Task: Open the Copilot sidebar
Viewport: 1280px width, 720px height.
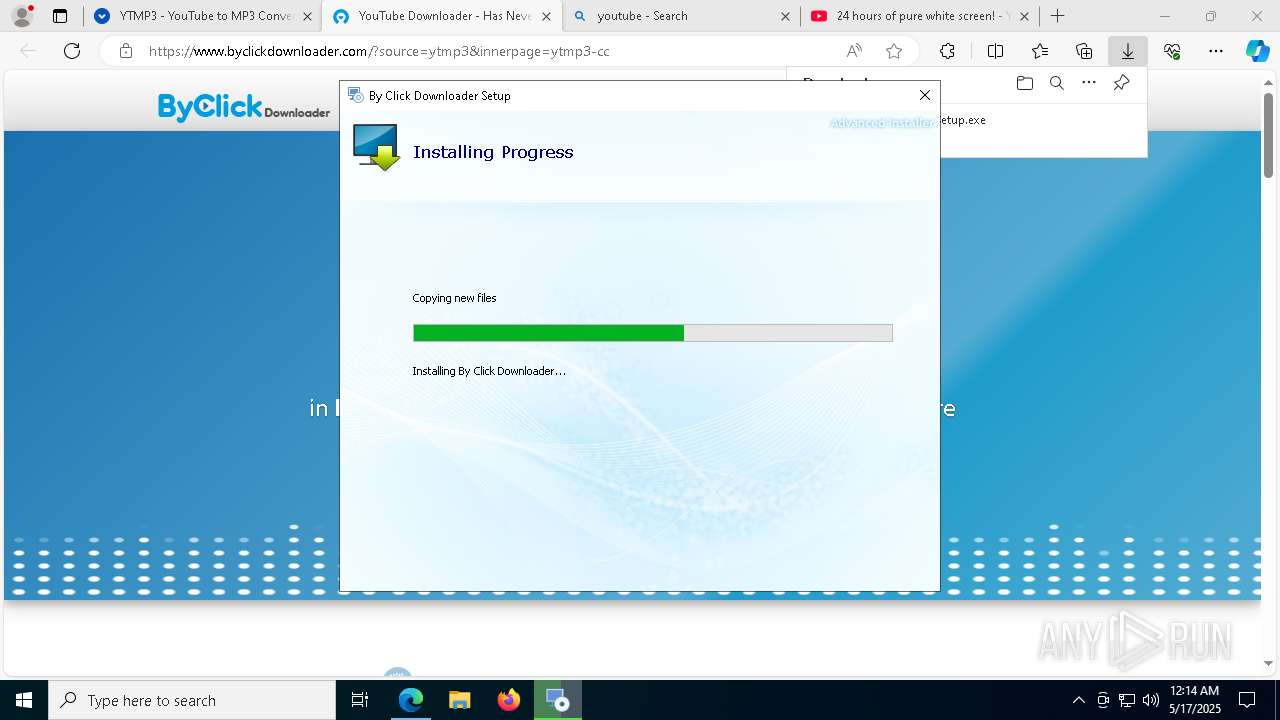Action: tap(1257, 51)
